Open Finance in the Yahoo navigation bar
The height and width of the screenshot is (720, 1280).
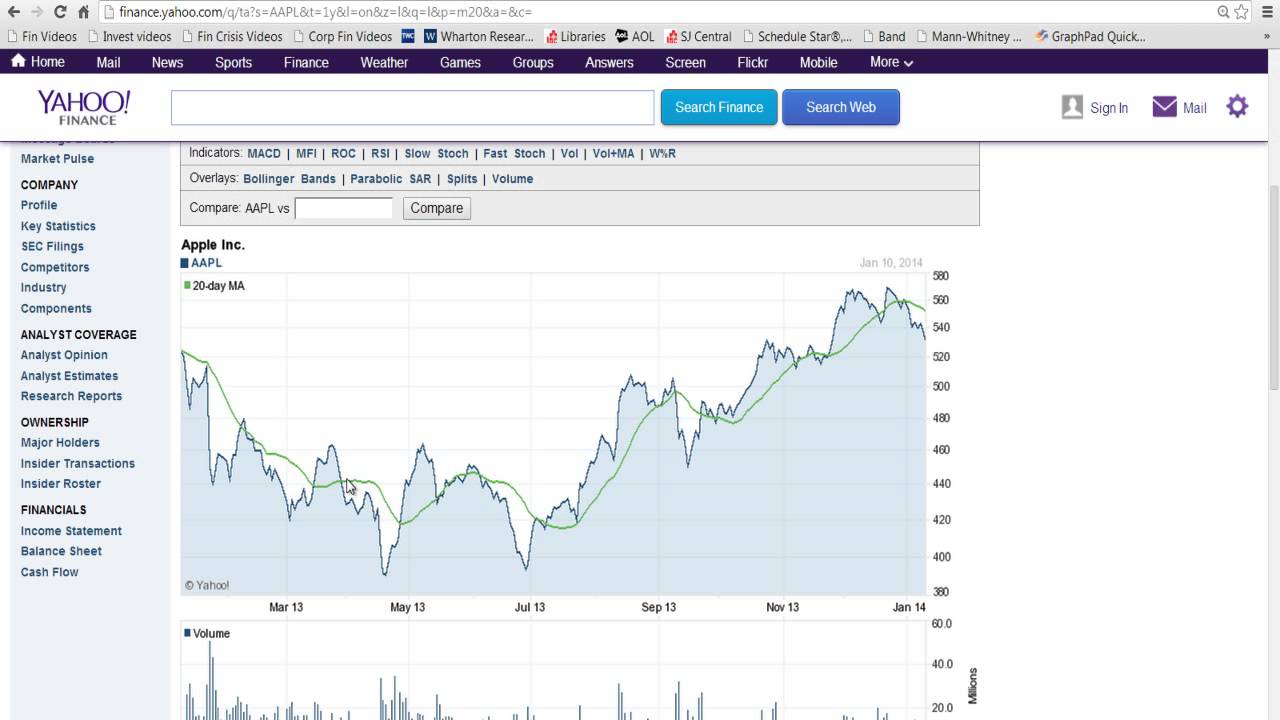coord(306,62)
